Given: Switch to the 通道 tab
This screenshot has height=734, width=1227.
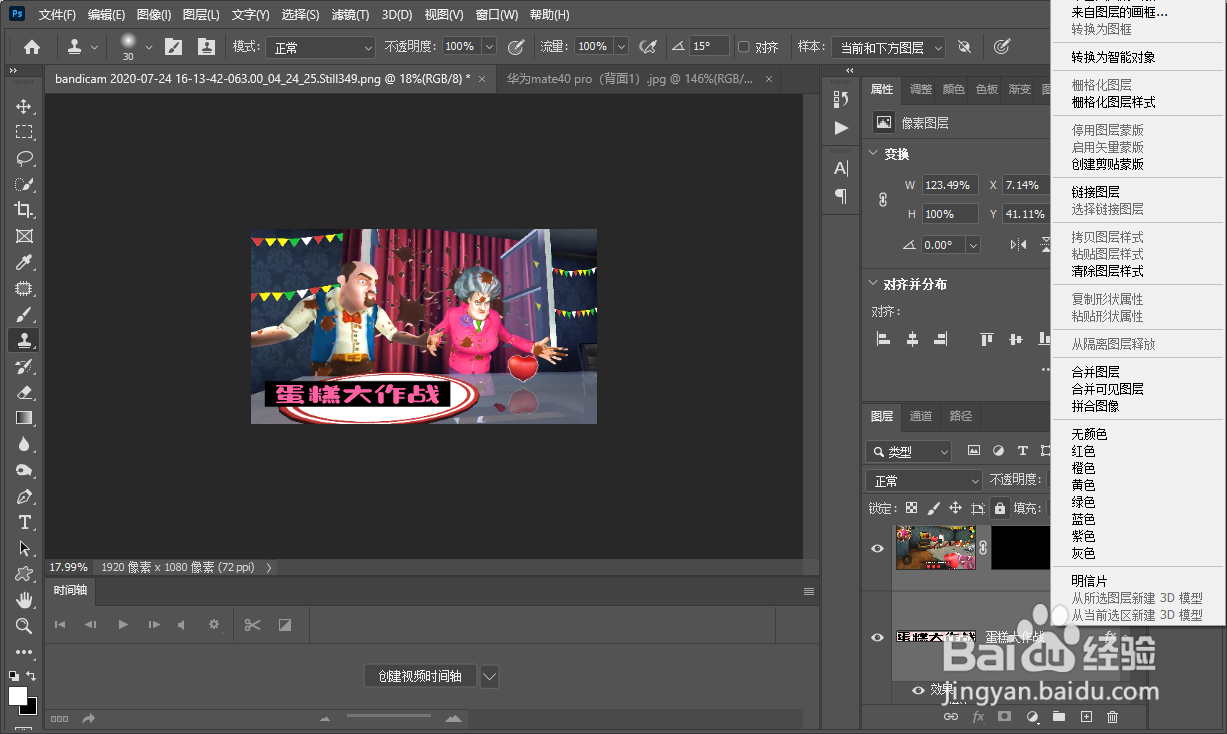Looking at the screenshot, I should (x=921, y=416).
